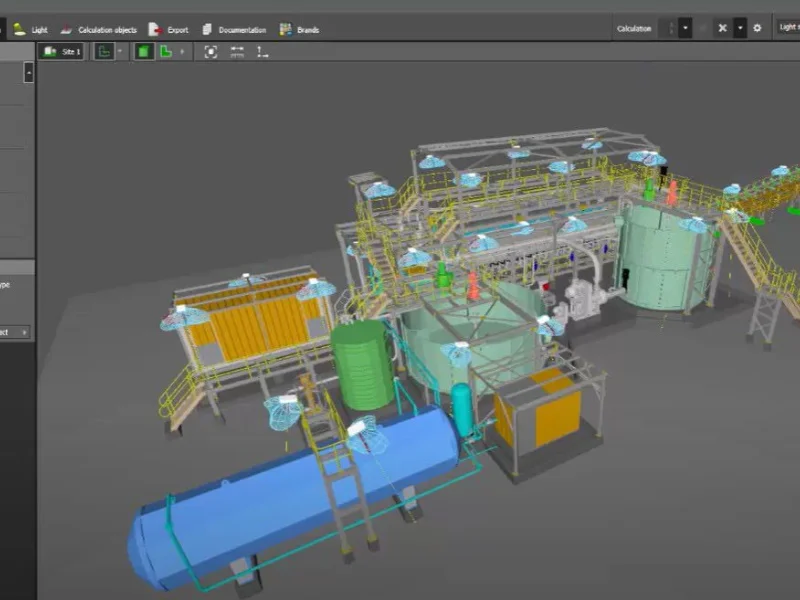Open the Export mode tab
This screenshot has height=600, width=800.
click(168, 30)
